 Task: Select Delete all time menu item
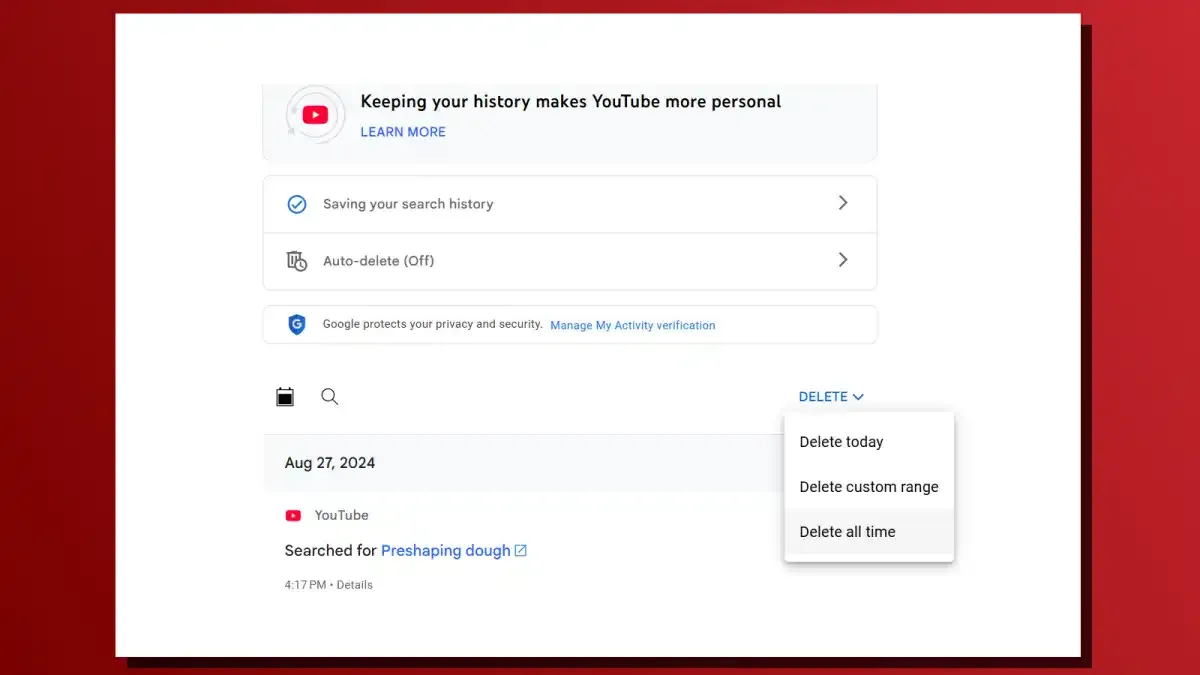847,532
